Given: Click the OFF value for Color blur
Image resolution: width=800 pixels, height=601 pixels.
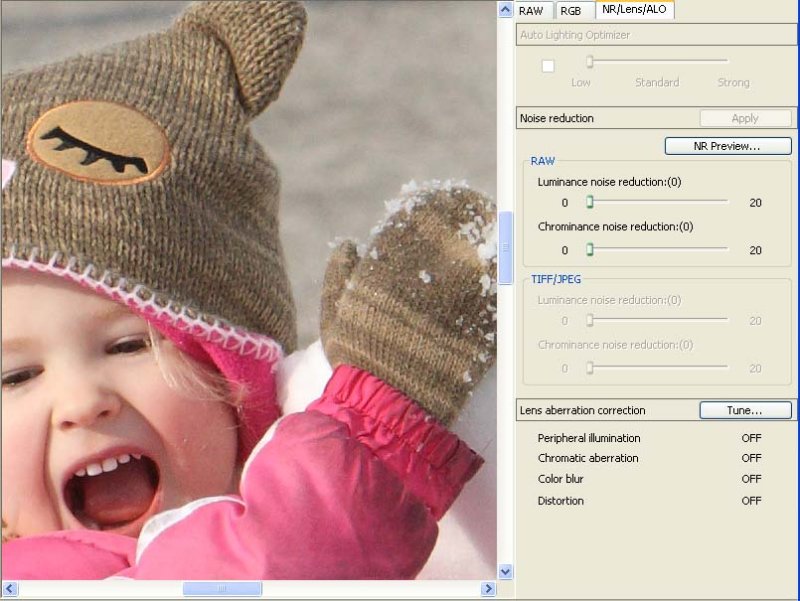Looking at the screenshot, I should tap(751, 479).
